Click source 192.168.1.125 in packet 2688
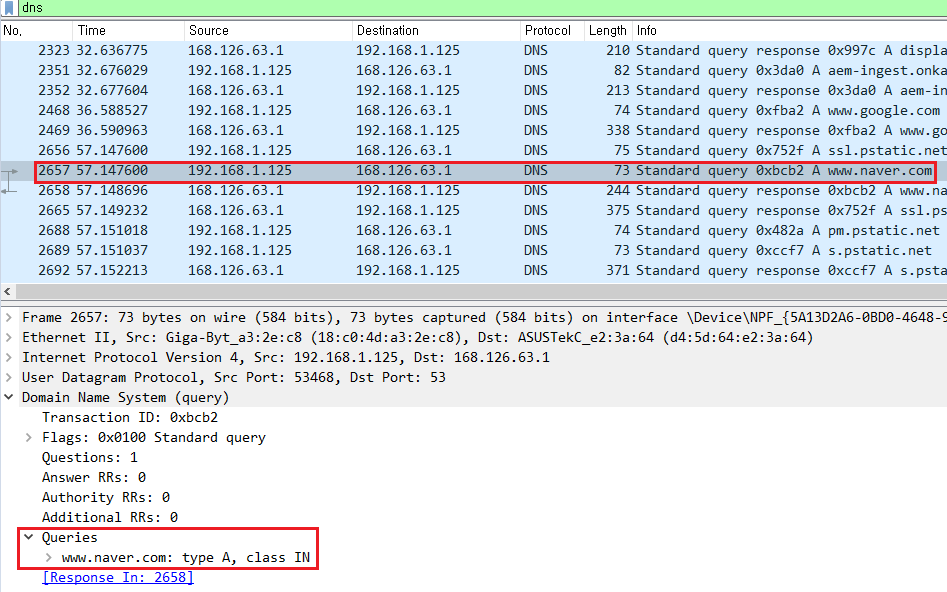The height and width of the screenshot is (592, 947). [240, 231]
